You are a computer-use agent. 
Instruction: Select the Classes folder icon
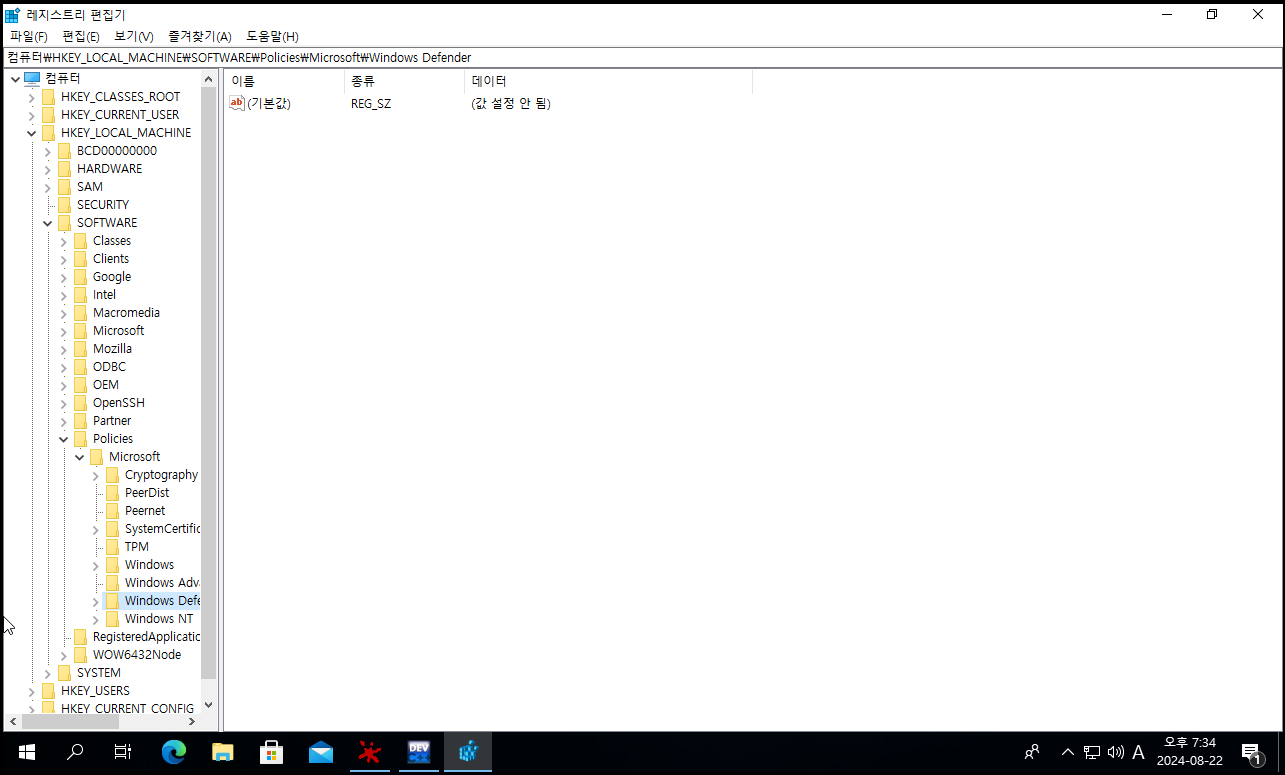click(80, 241)
